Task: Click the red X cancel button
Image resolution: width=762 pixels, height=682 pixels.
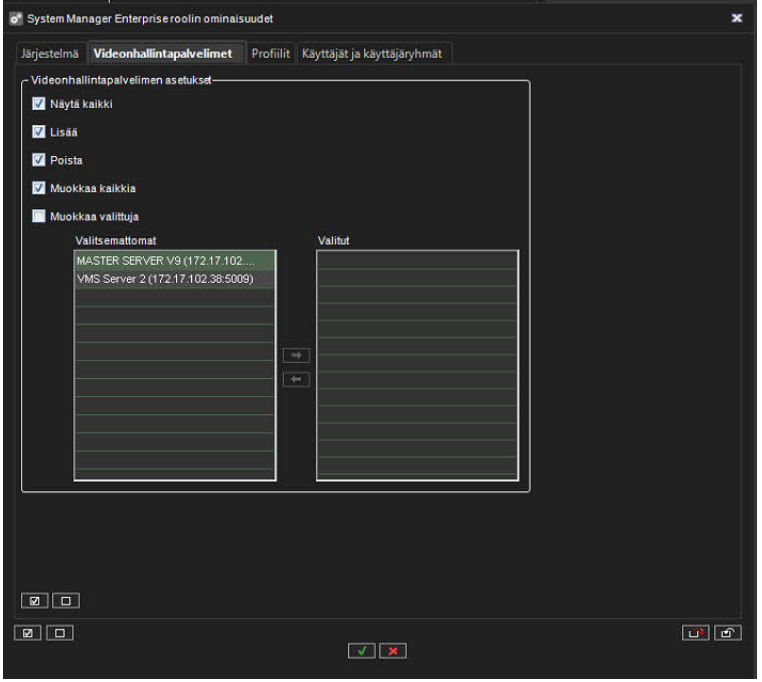Action: tap(393, 651)
